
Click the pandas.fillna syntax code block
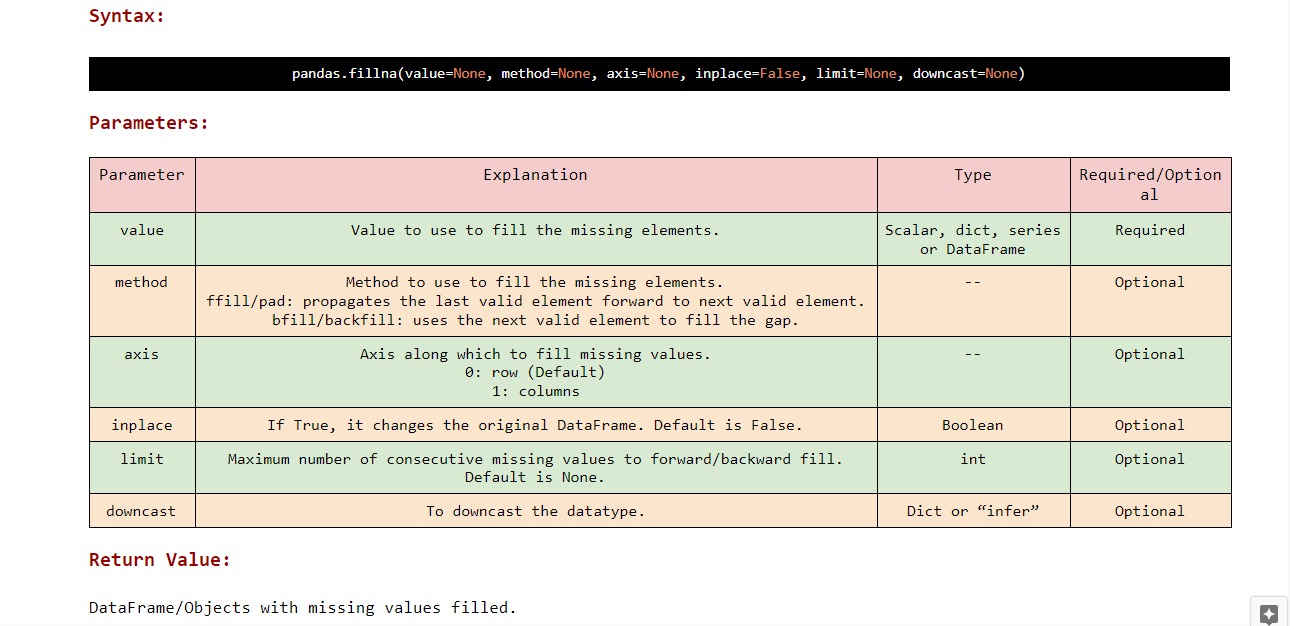(x=659, y=74)
